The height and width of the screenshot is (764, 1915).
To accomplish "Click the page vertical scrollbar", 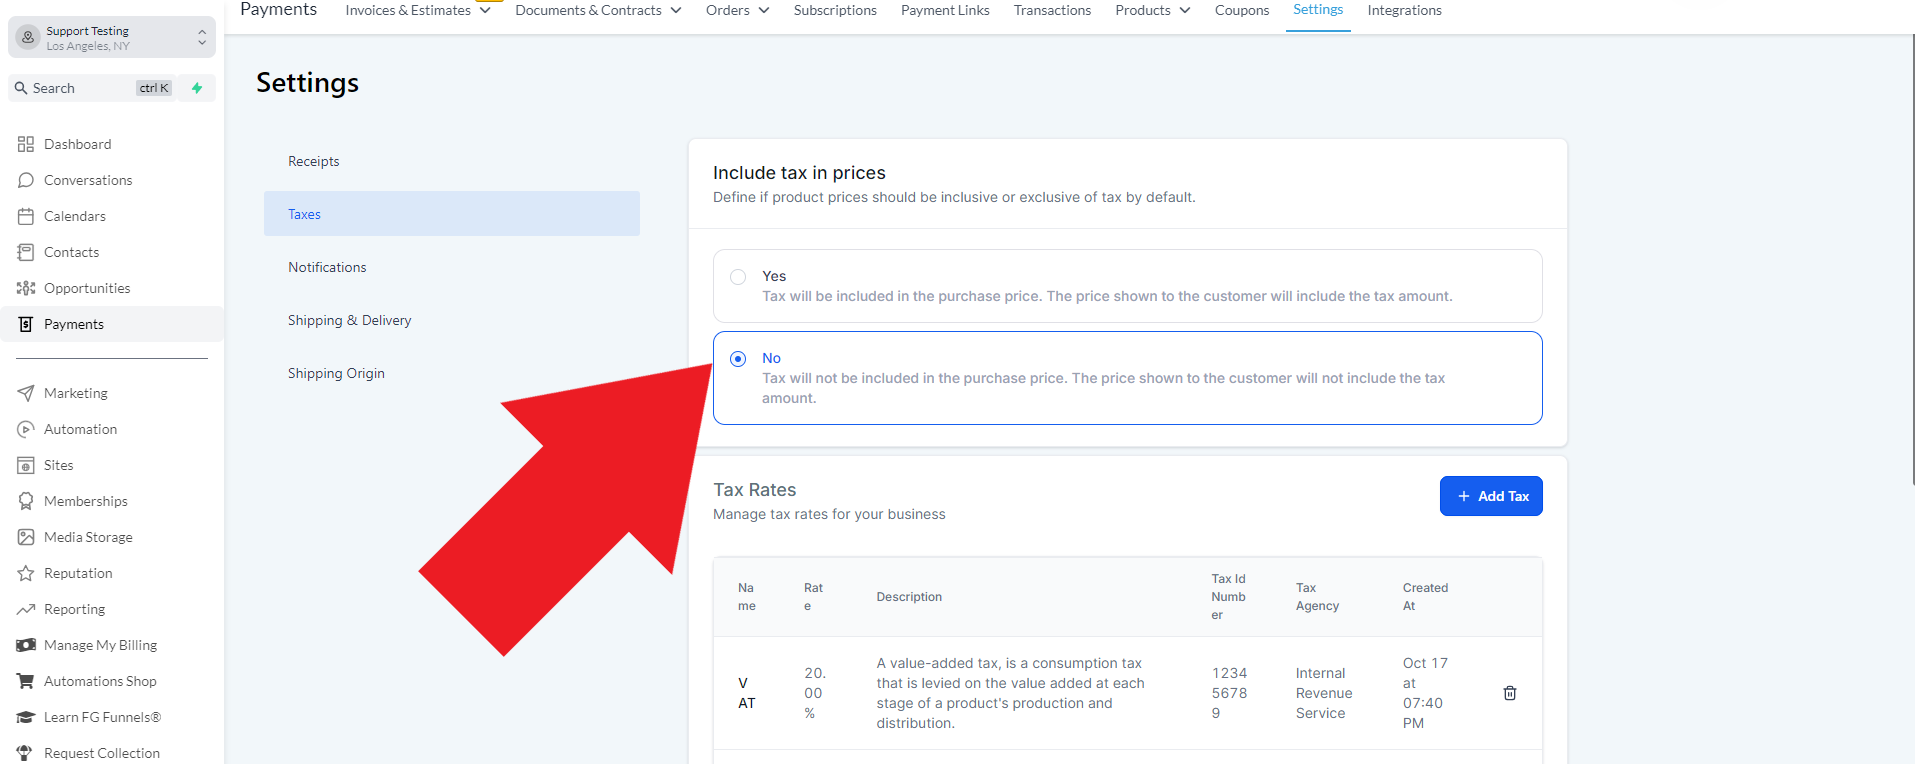I will tap(1911, 260).
